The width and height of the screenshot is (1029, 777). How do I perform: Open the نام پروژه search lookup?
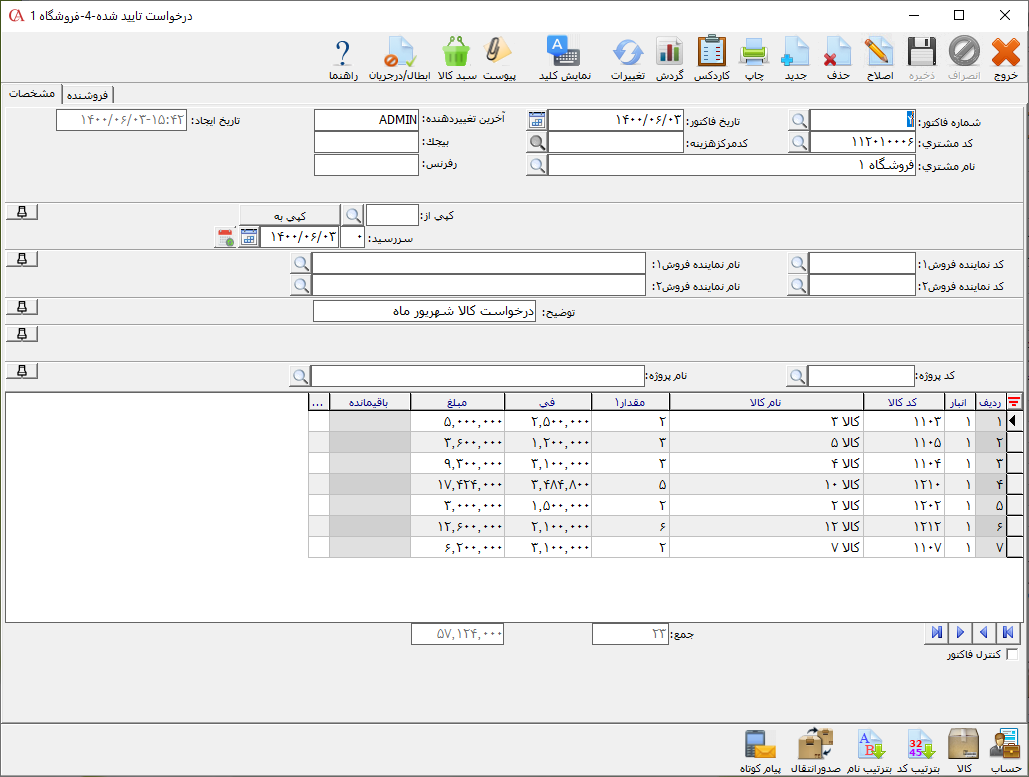click(x=299, y=376)
